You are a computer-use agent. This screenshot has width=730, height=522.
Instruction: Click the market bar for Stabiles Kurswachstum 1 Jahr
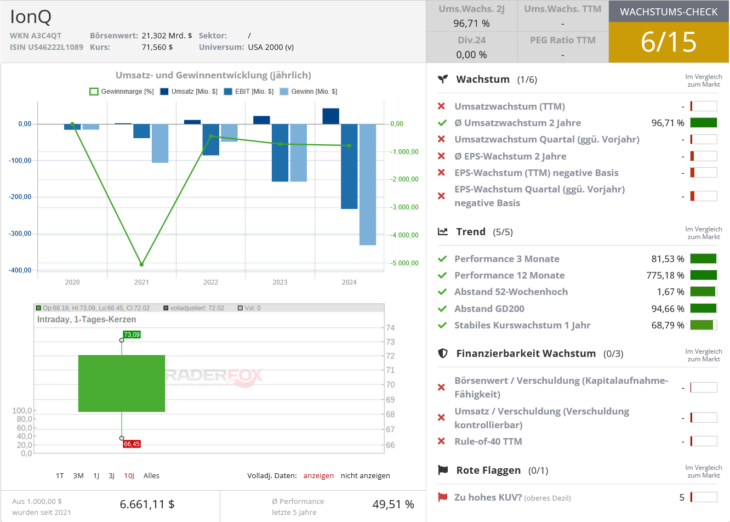pyautogui.click(x=703, y=325)
